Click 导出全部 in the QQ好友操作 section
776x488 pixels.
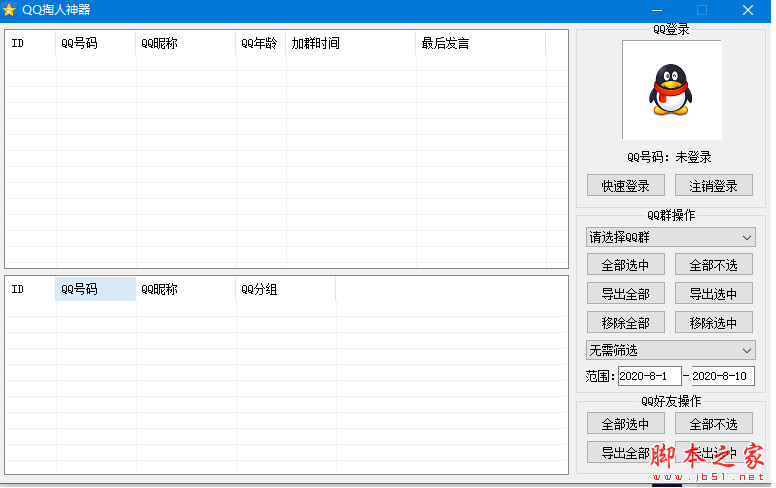point(625,452)
